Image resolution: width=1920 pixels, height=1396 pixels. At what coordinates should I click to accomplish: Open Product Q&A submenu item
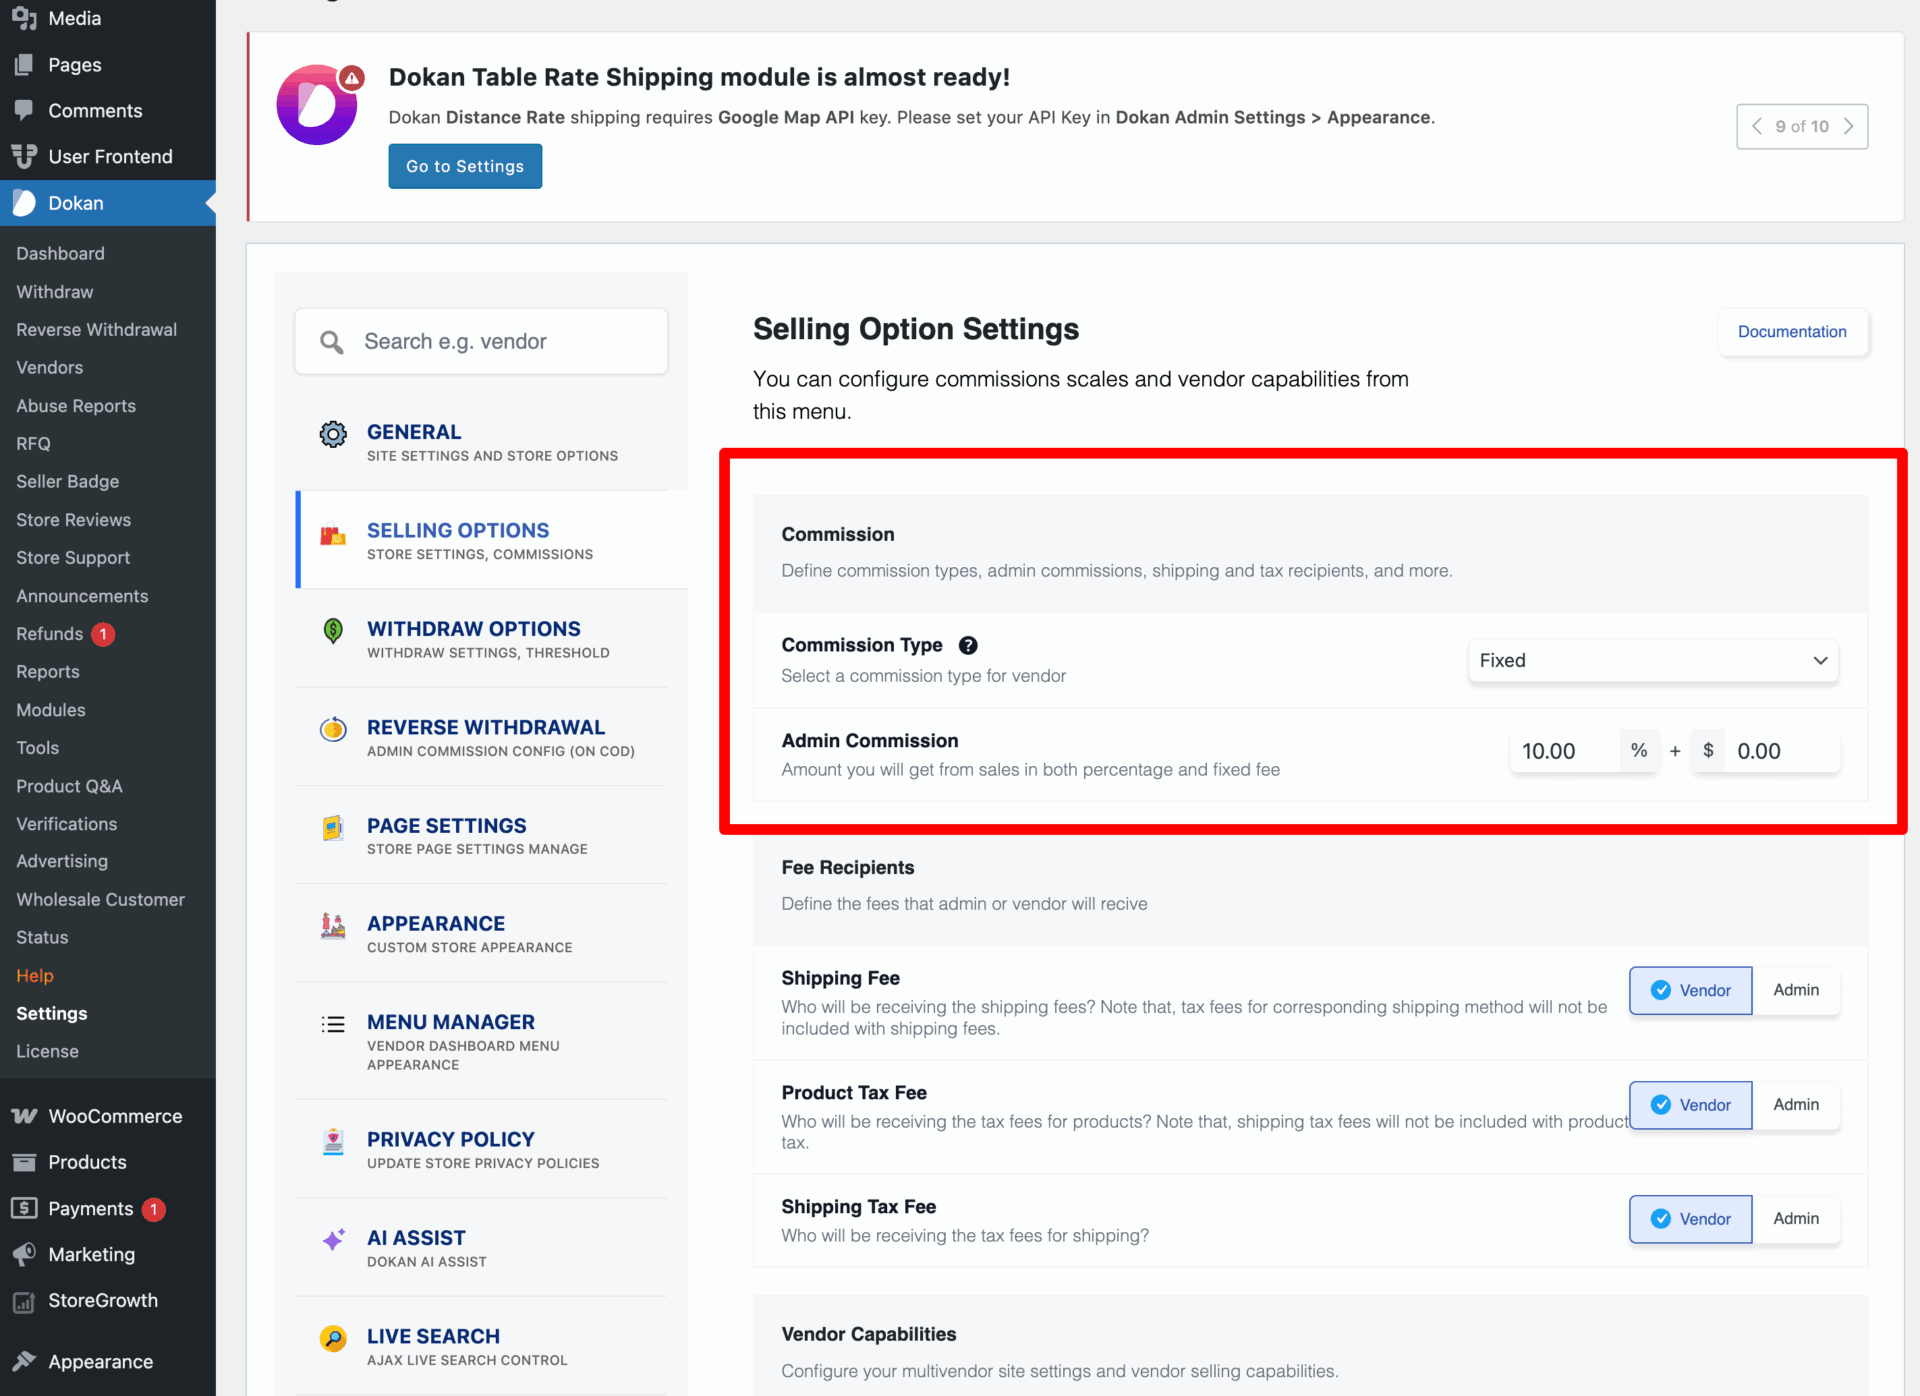click(x=69, y=786)
